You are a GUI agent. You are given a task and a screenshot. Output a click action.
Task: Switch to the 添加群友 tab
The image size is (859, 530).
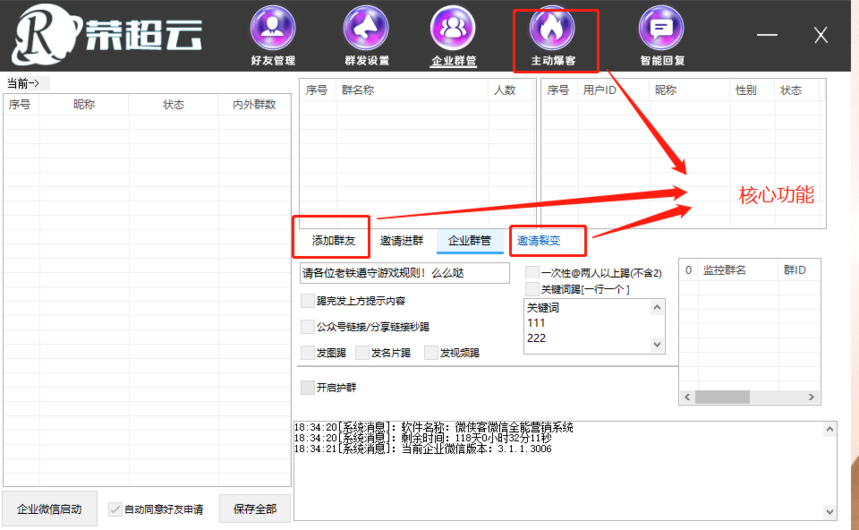333,241
